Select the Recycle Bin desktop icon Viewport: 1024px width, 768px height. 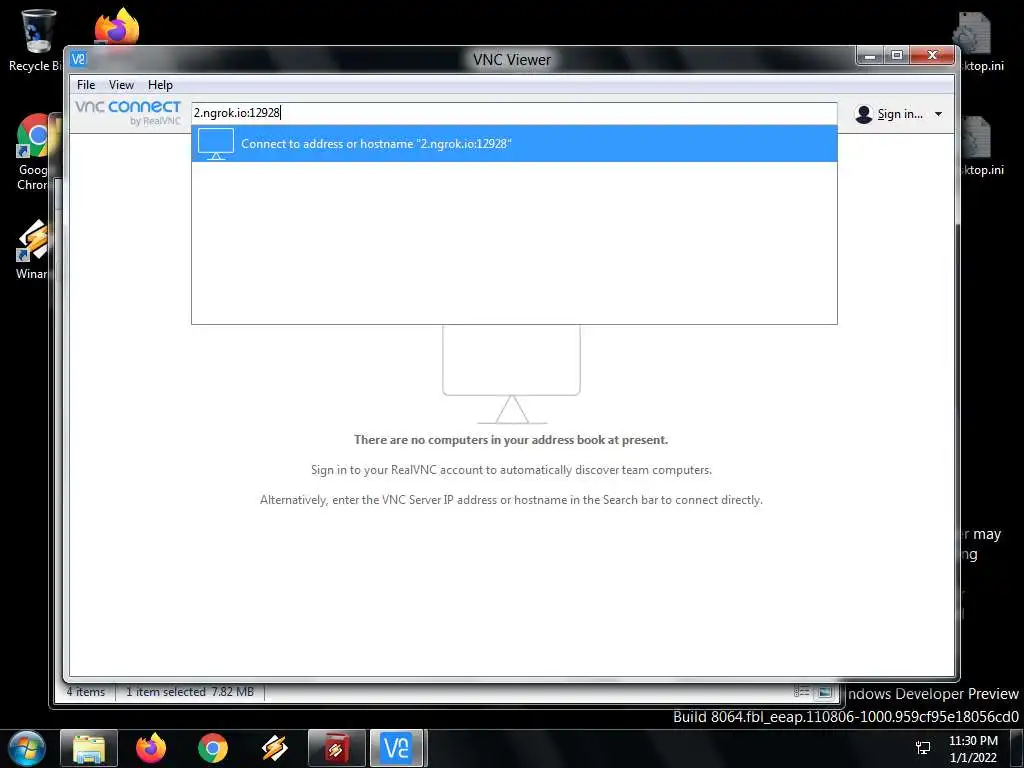[x=36, y=40]
